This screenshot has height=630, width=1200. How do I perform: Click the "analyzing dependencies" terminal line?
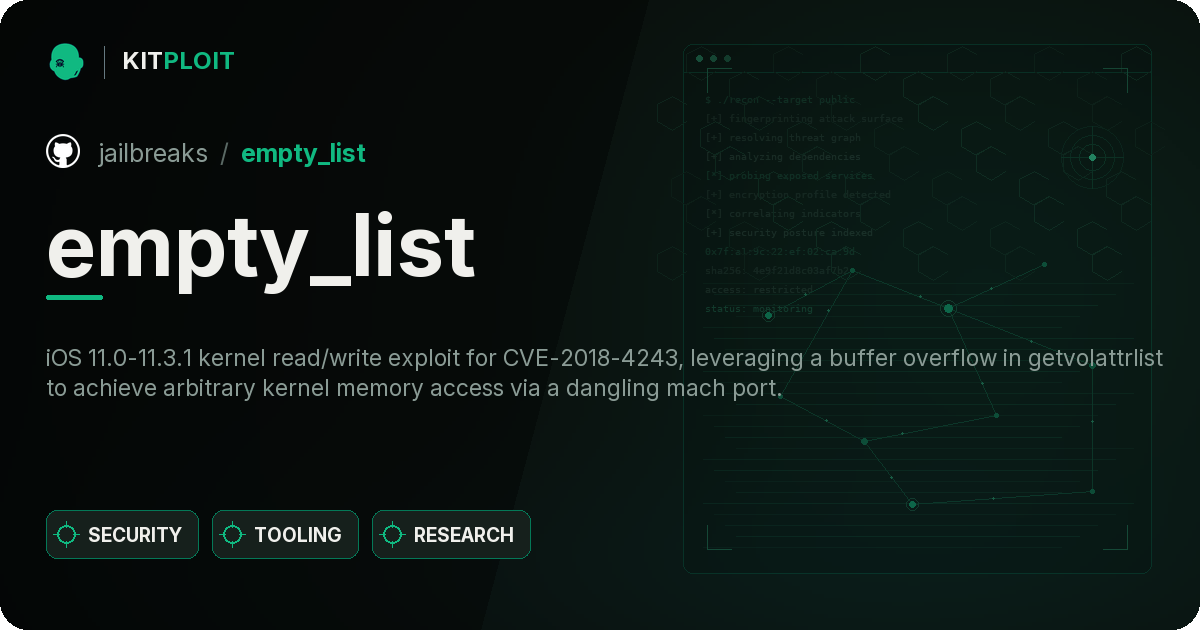[x=782, y=157]
